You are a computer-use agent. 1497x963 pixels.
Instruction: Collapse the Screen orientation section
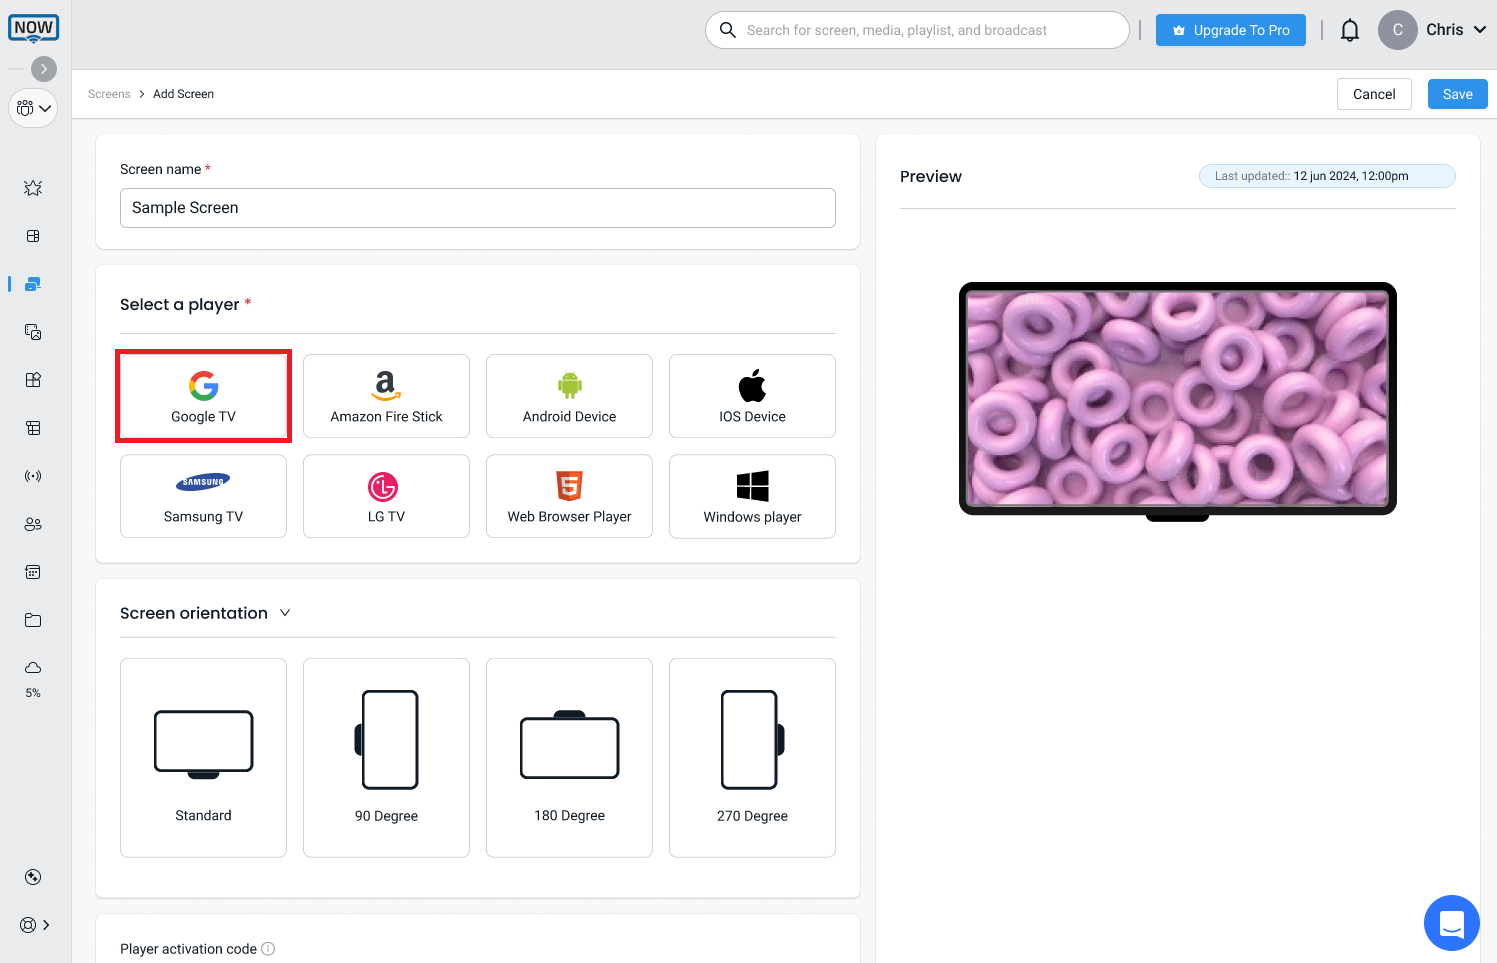click(286, 612)
